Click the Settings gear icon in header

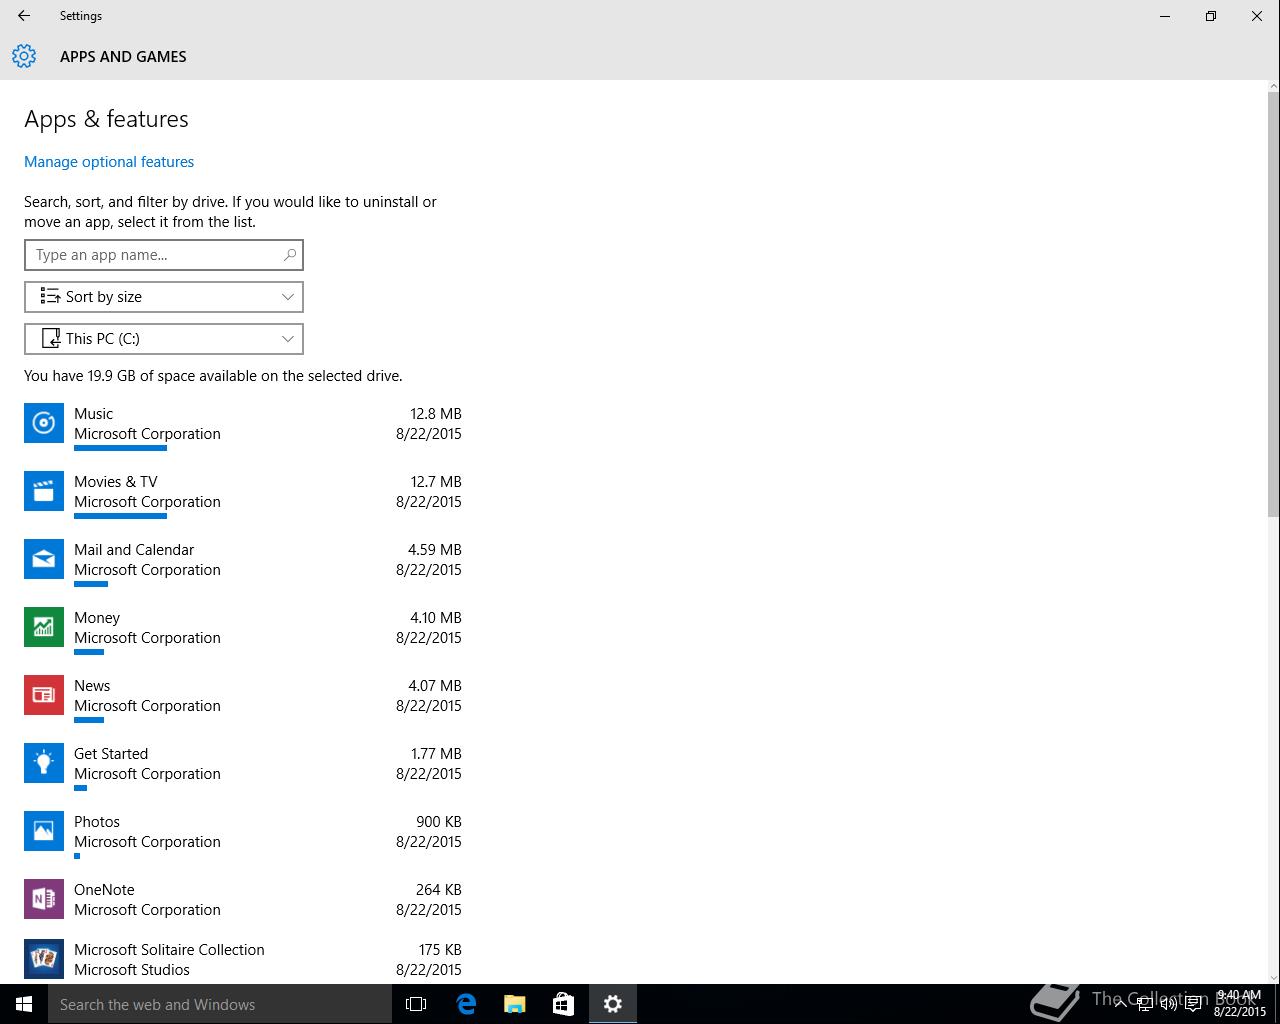tap(24, 56)
